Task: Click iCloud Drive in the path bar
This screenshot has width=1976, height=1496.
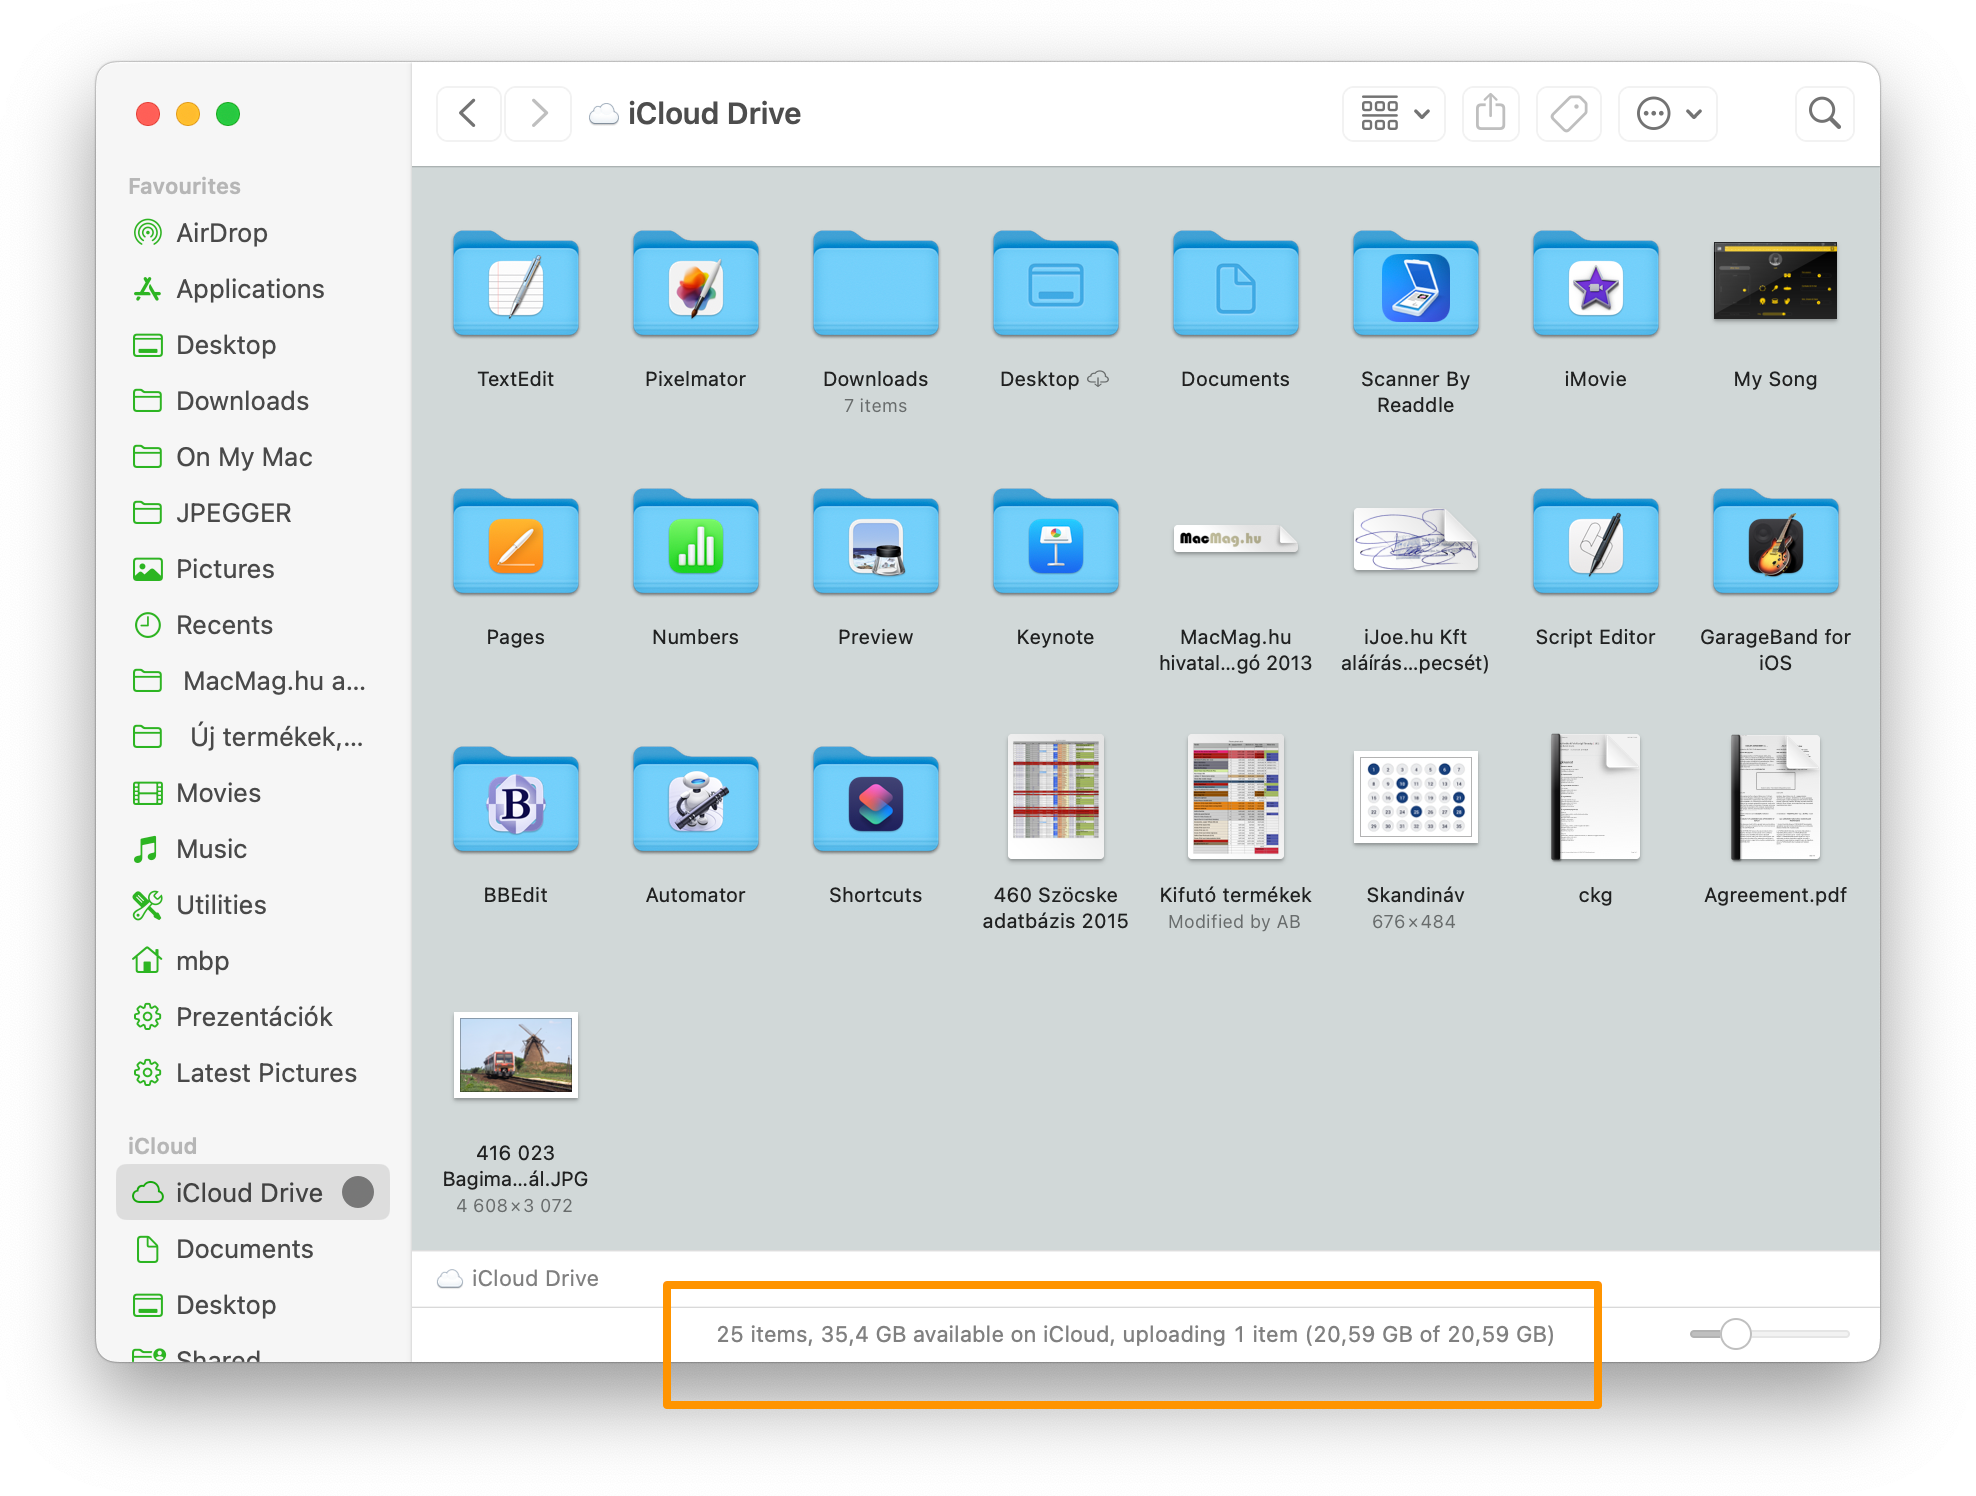Action: [x=519, y=1278]
